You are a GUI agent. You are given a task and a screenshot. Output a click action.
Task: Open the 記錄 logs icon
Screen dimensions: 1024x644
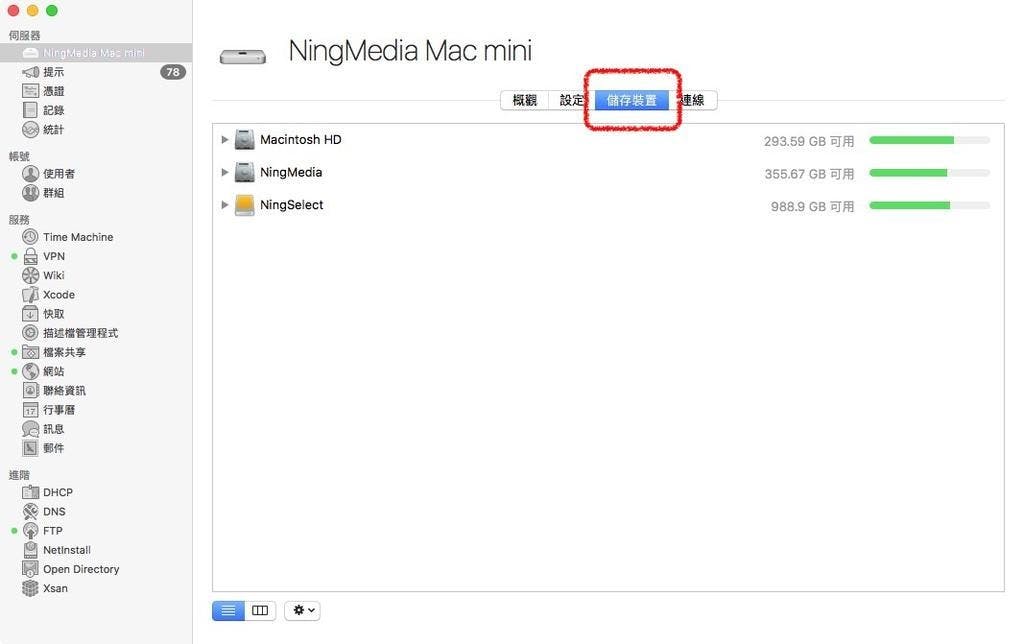coord(31,110)
